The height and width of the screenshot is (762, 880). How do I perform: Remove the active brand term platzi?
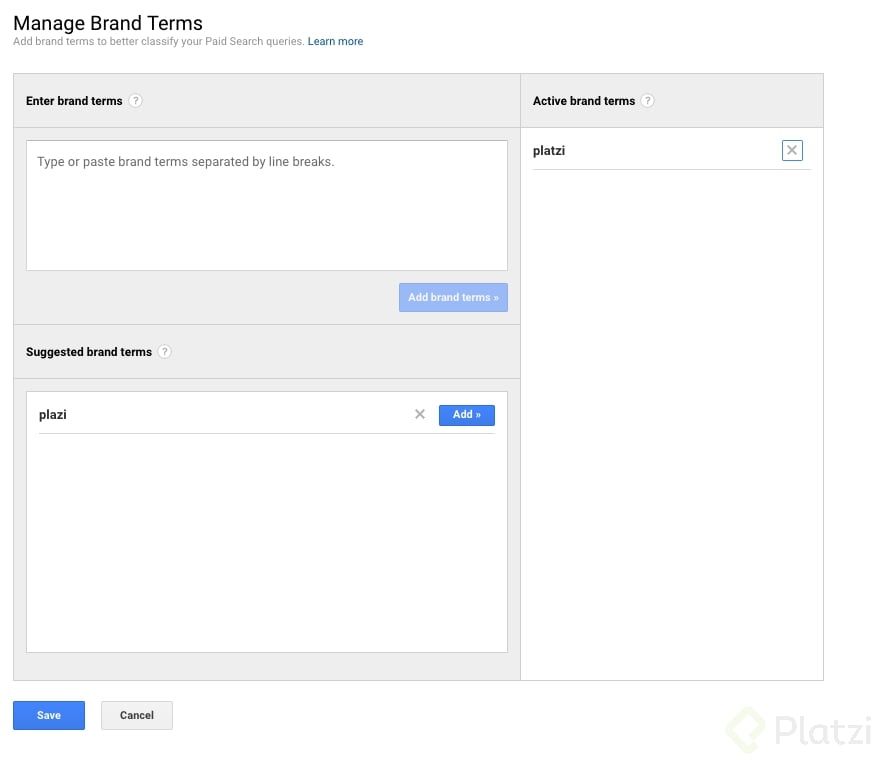792,150
